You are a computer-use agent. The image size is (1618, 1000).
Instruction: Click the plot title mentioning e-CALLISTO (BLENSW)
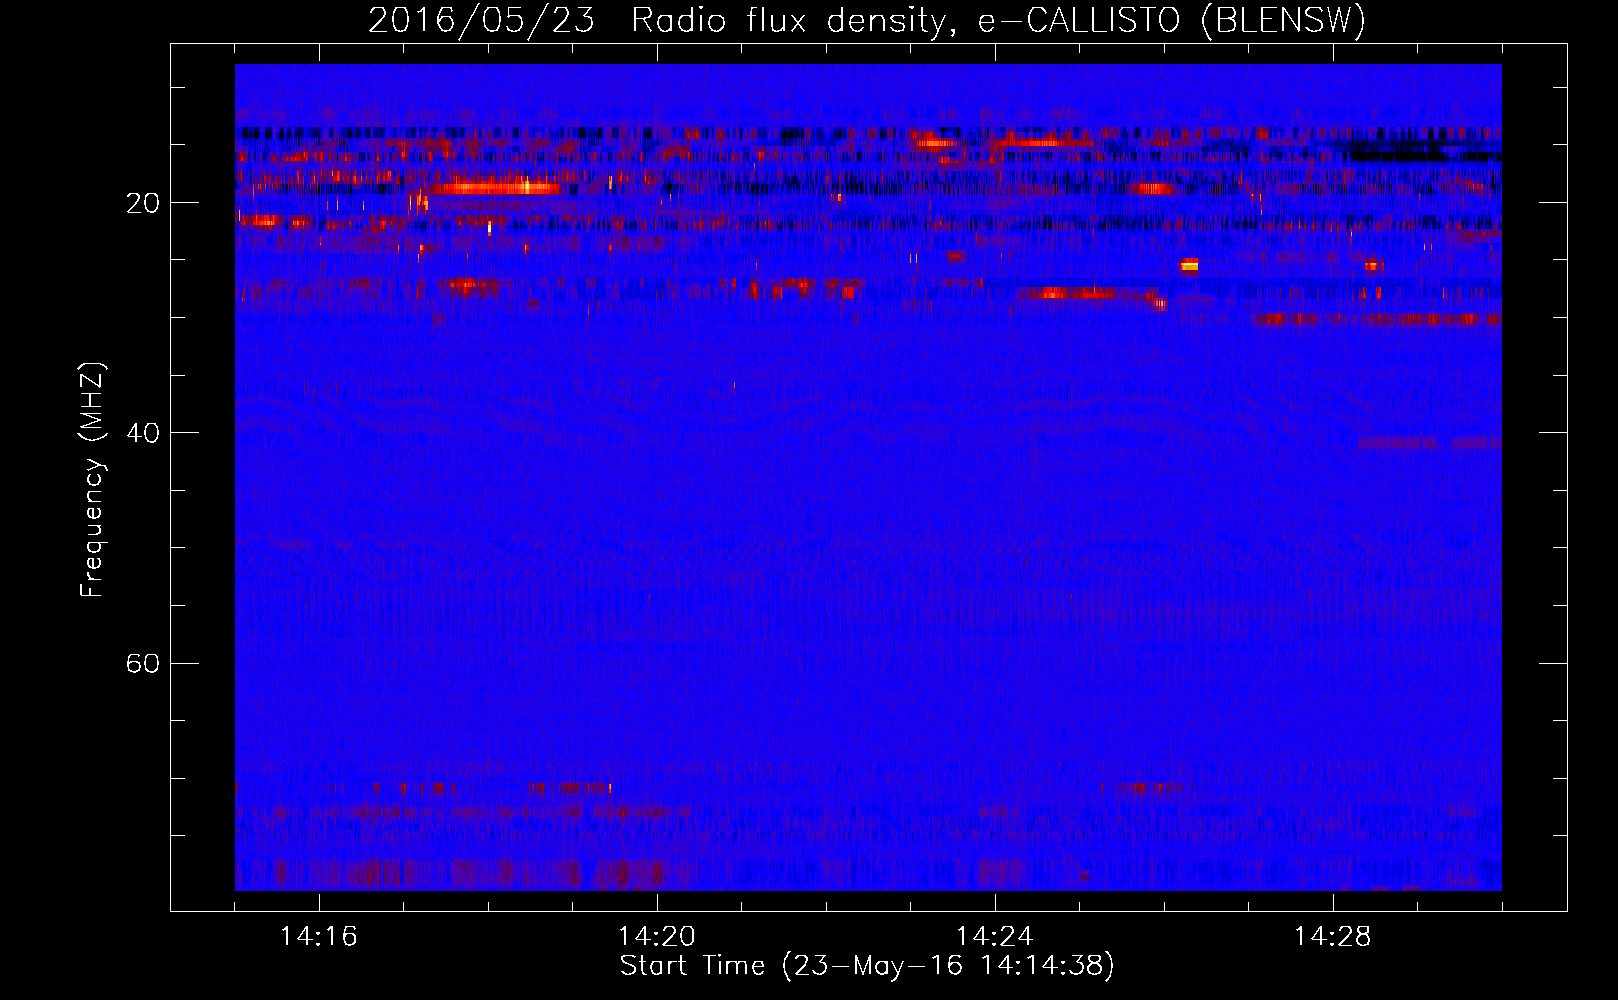point(867,20)
